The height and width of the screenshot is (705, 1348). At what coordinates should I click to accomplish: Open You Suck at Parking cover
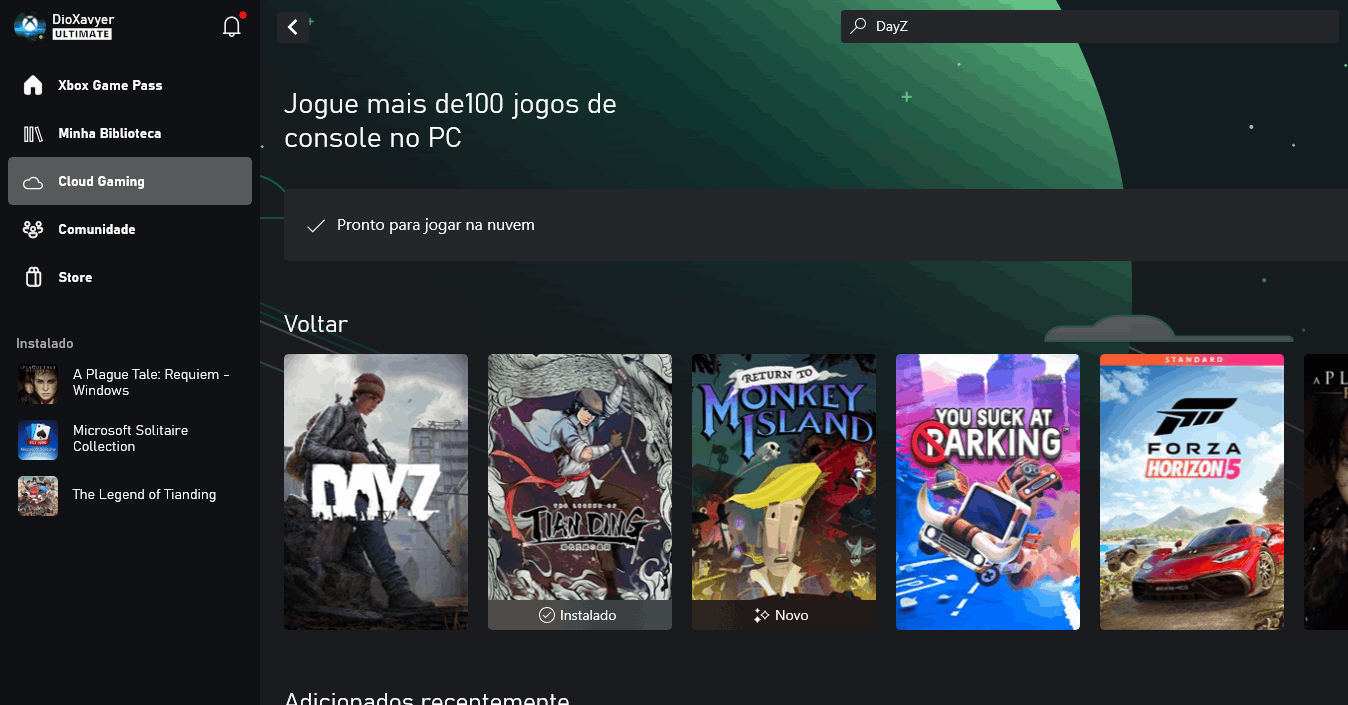988,492
